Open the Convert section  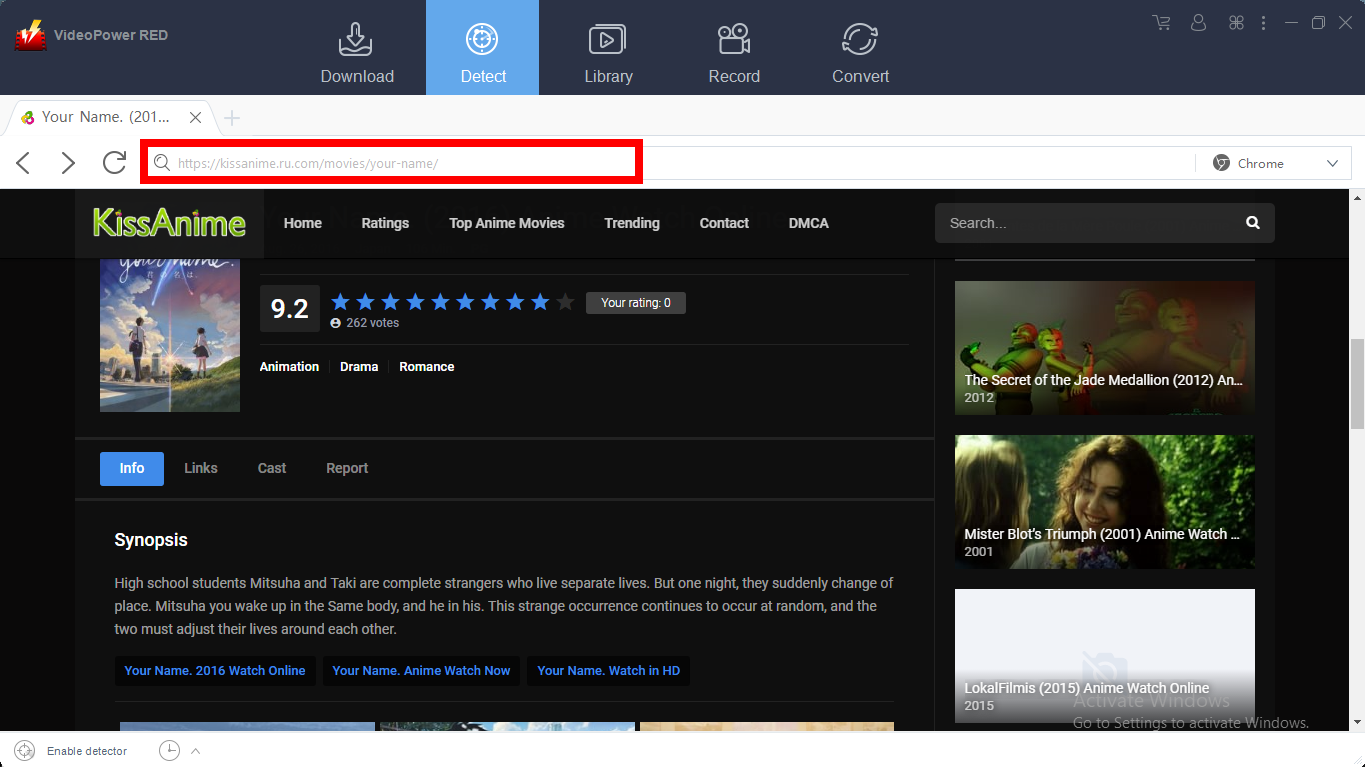[x=860, y=52]
